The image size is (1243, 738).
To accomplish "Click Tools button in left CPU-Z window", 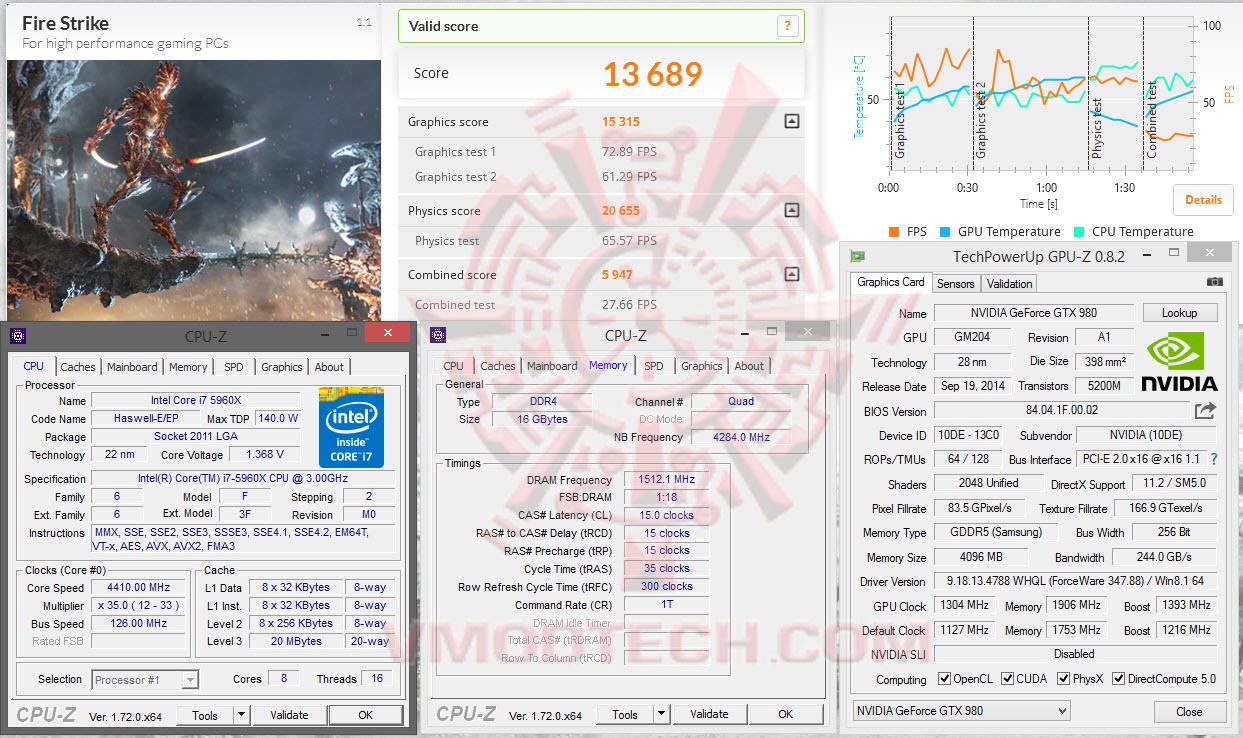I will coord(205,715).
